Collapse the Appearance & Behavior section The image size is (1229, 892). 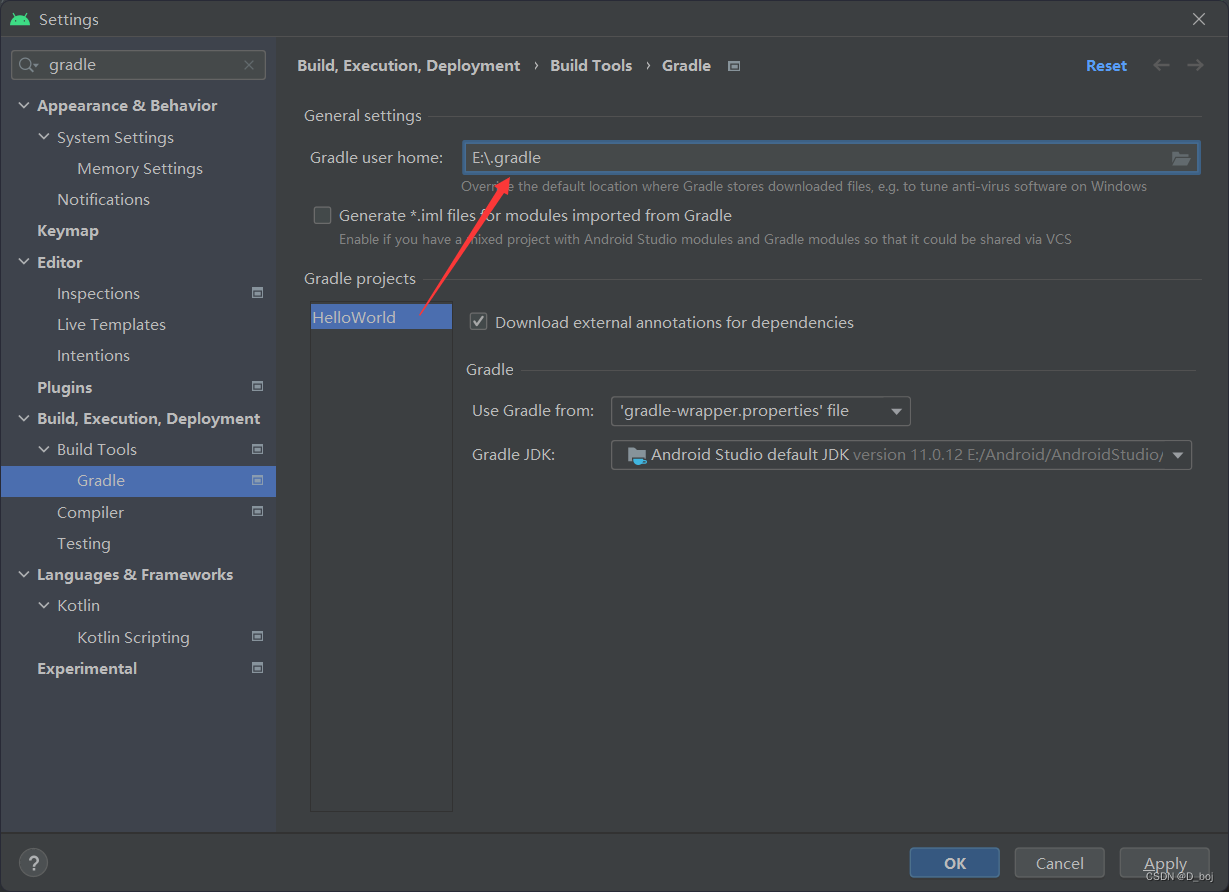point(23,105)
